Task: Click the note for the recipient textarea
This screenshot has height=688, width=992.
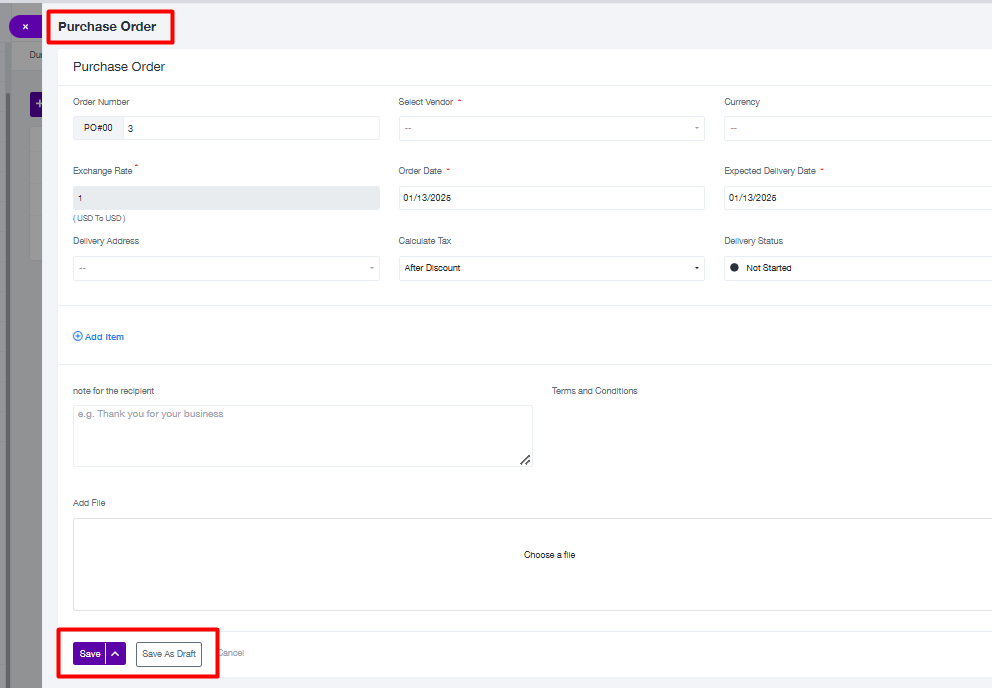Action: [x=302, y=436]
